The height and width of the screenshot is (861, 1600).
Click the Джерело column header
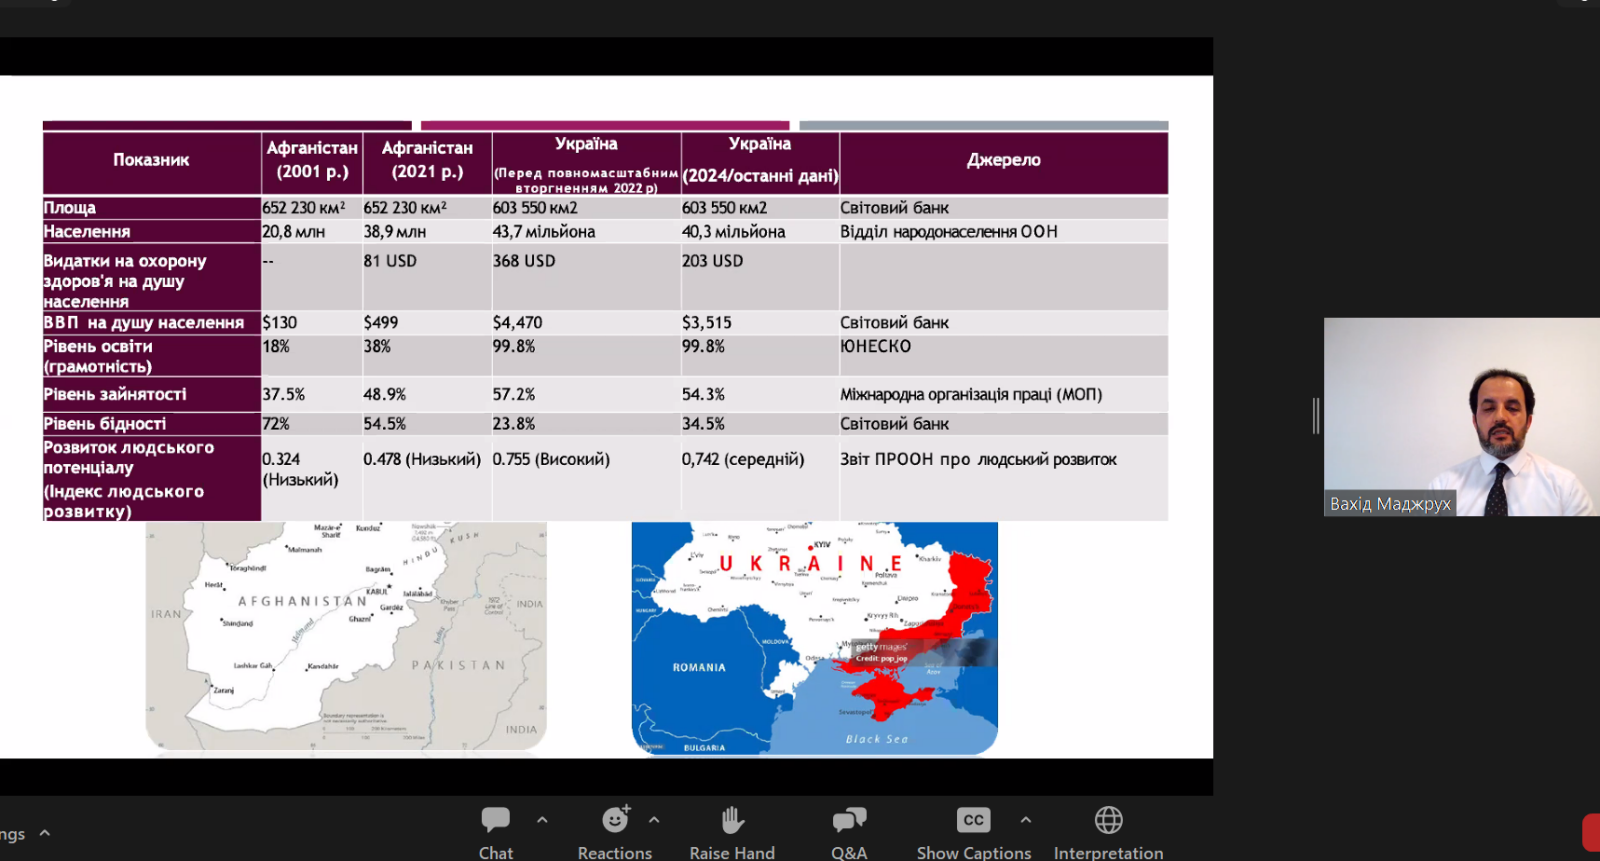pyautogui.click(x=1003, y=160)
